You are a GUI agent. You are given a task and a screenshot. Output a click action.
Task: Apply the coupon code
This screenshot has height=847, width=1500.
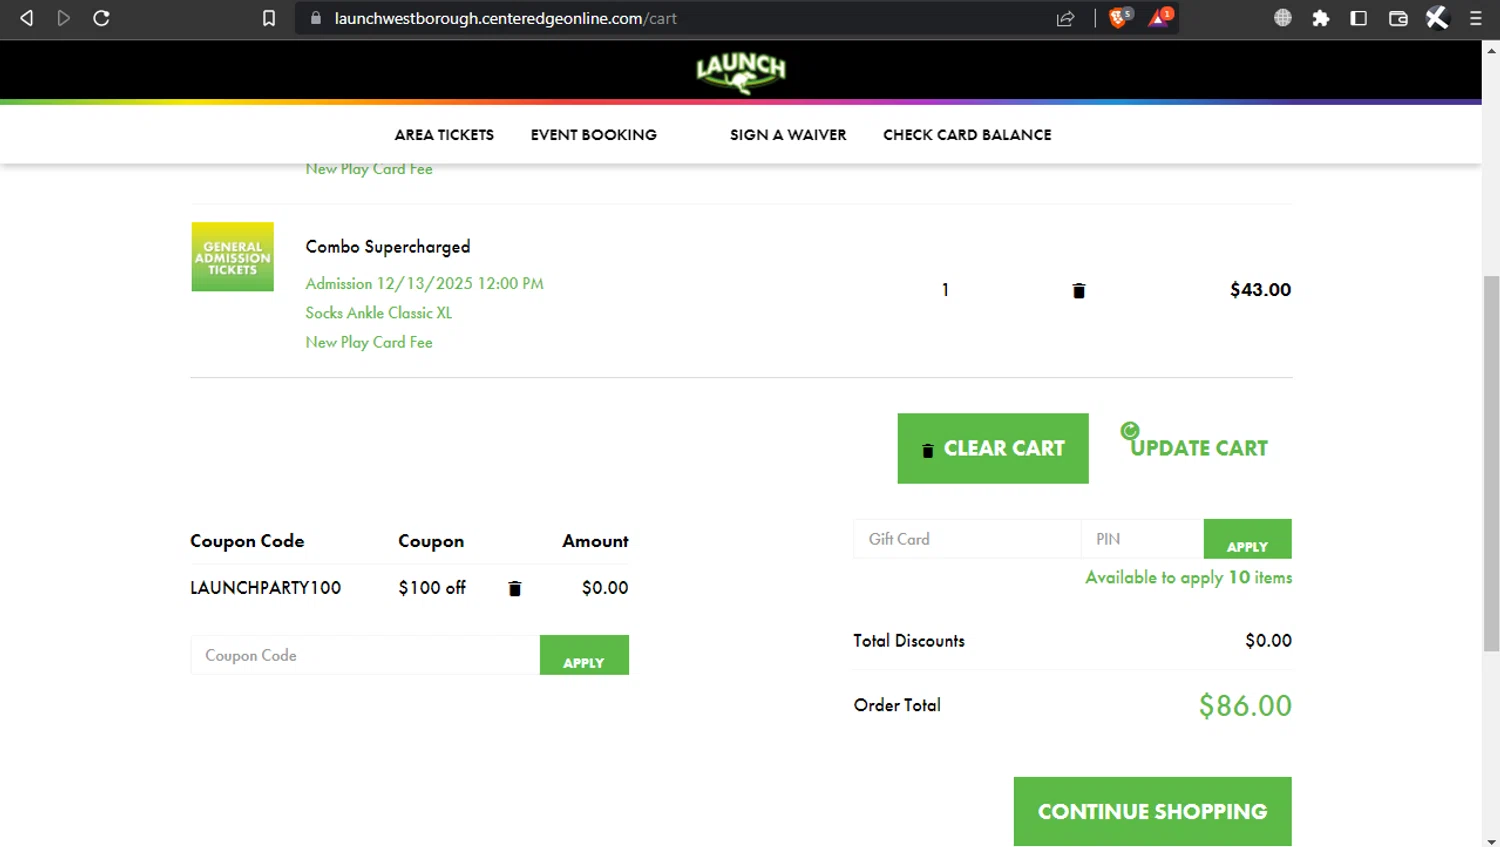[x=584, y=655]
